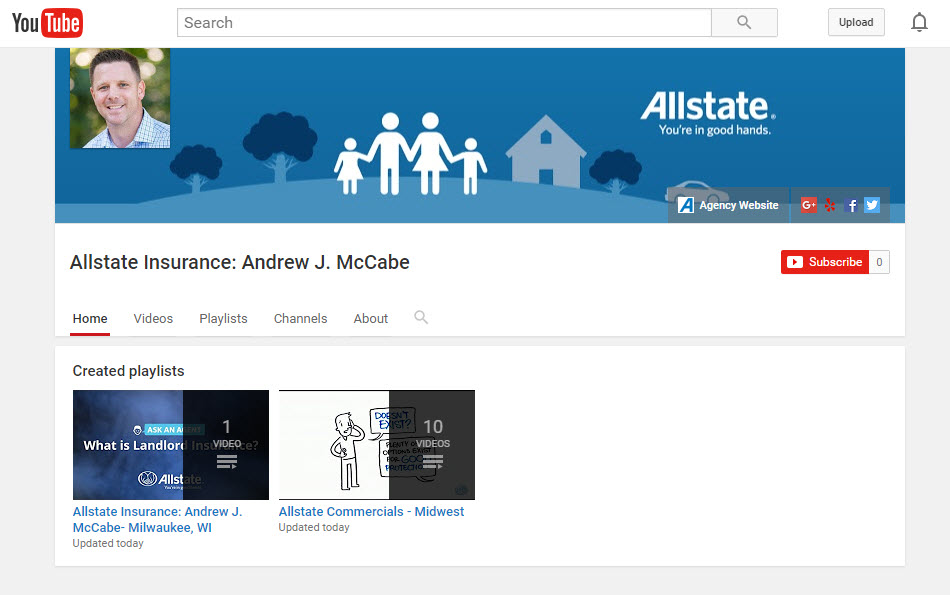
Task: Switch to the Channels tab
Action: coord(301,319)
